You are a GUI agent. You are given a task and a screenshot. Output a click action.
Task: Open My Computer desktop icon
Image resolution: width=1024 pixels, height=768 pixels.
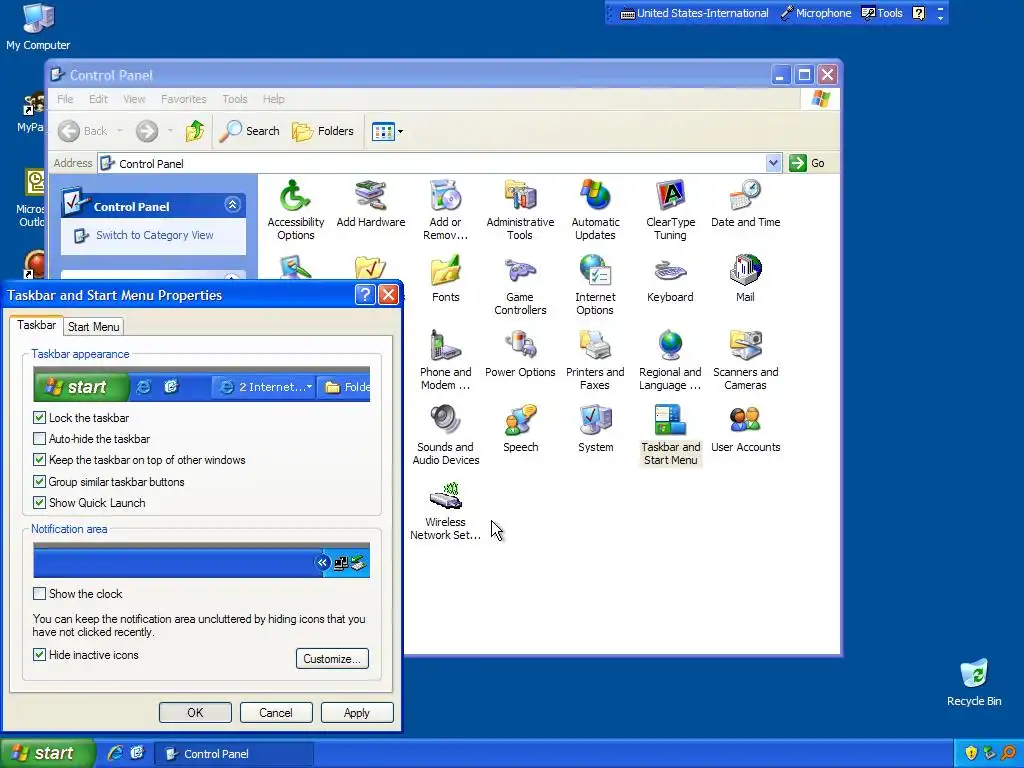coord(38,27)
